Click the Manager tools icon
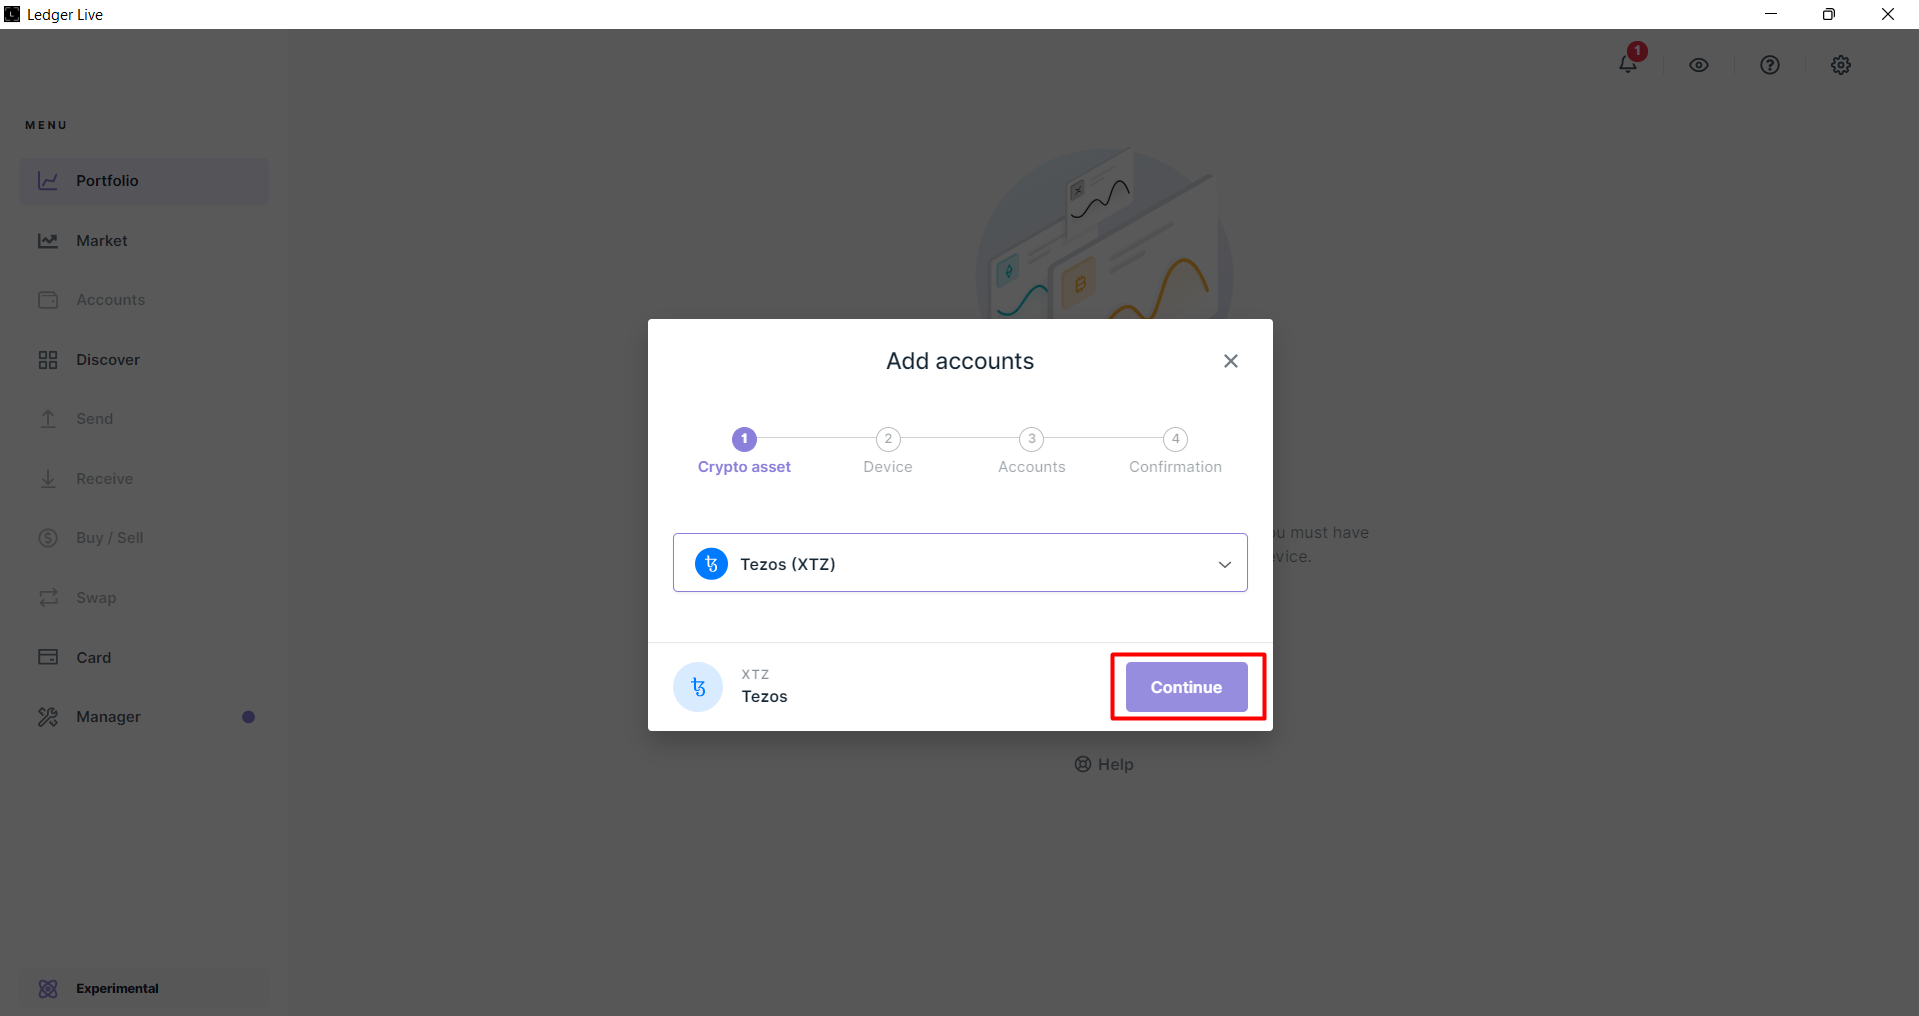 click(48, 717)
